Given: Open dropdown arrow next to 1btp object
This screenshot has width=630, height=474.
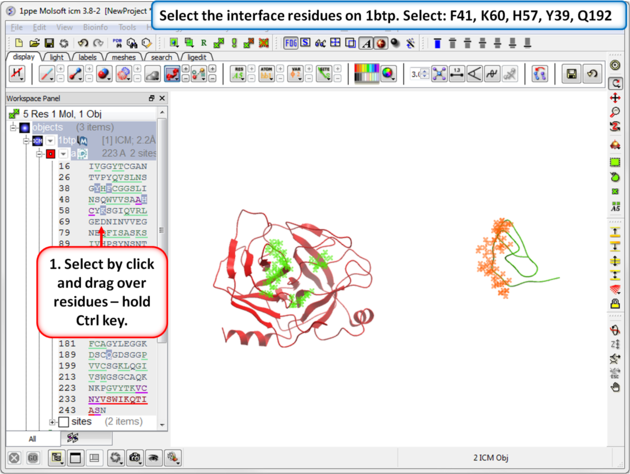Looking at the screenshot, I should point(50,141).
